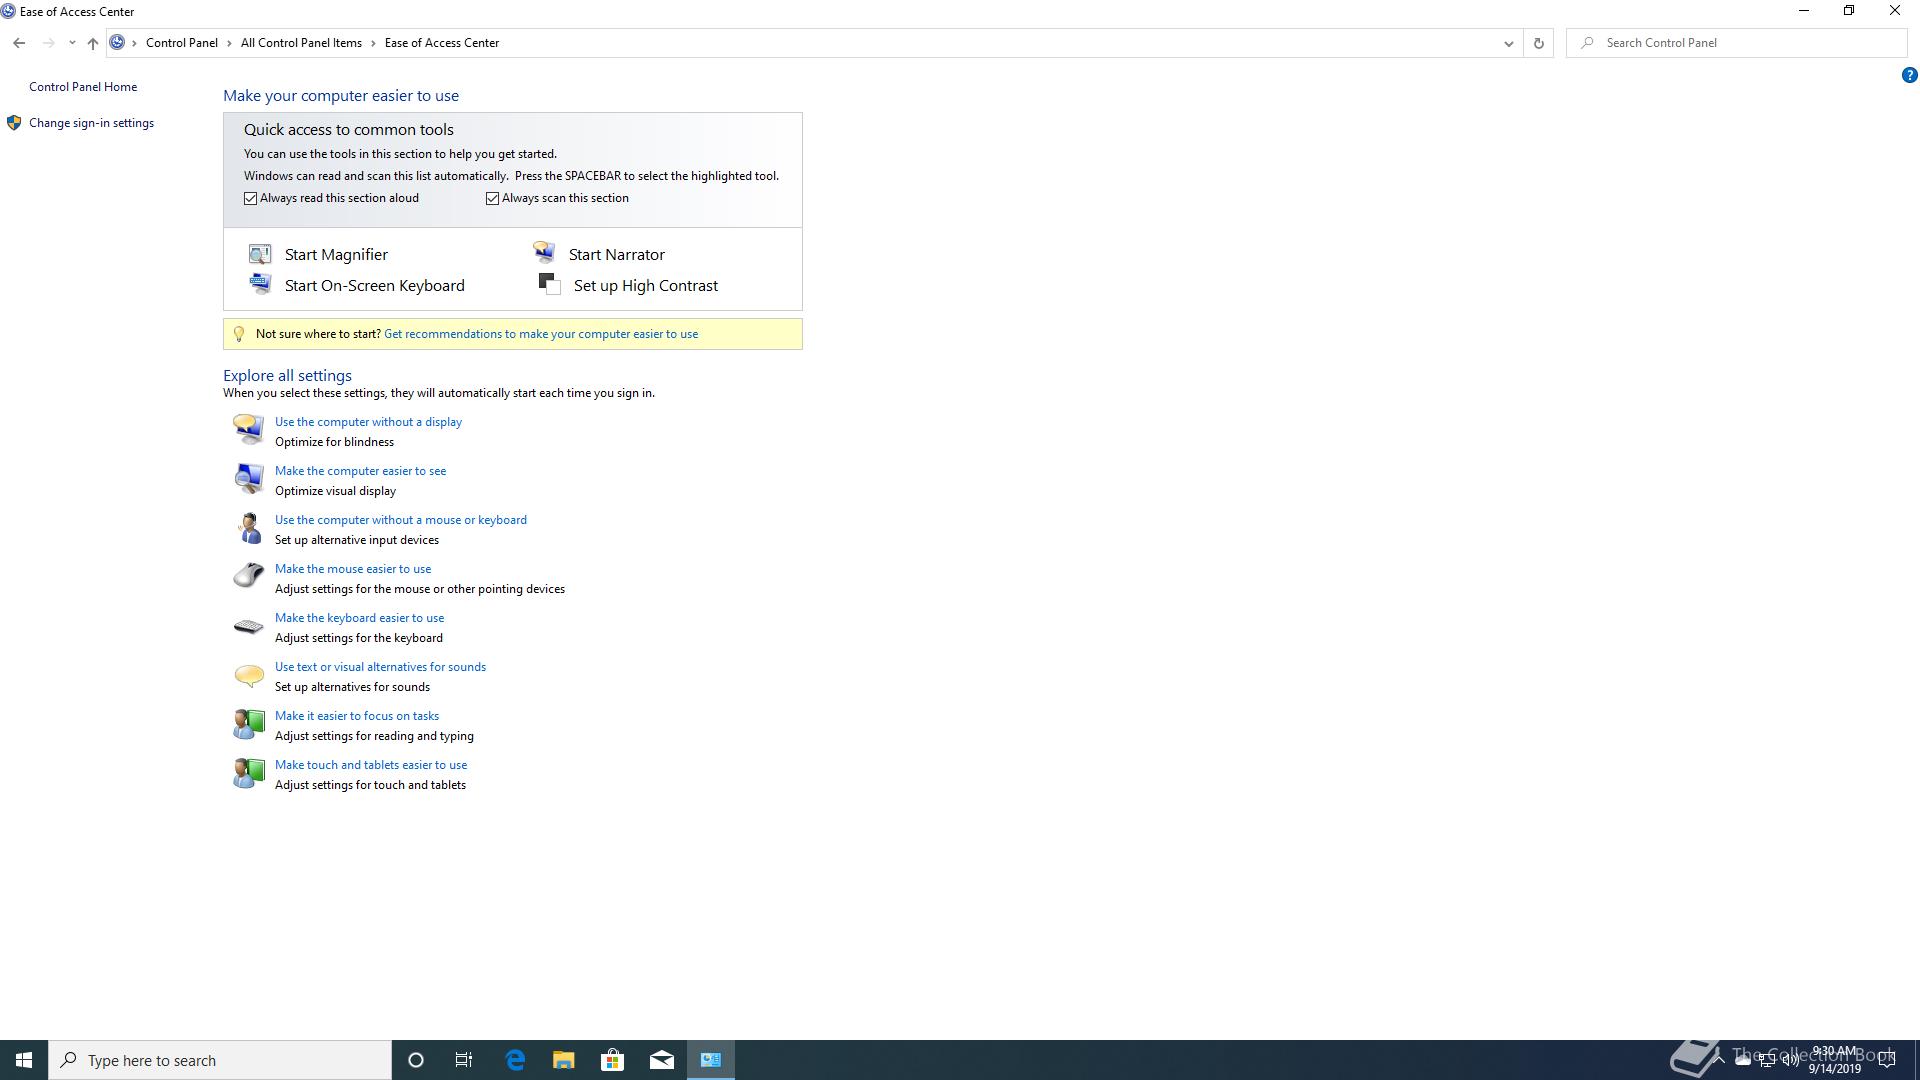Click the icon beside Use the computer without a display

coord(248,429)
